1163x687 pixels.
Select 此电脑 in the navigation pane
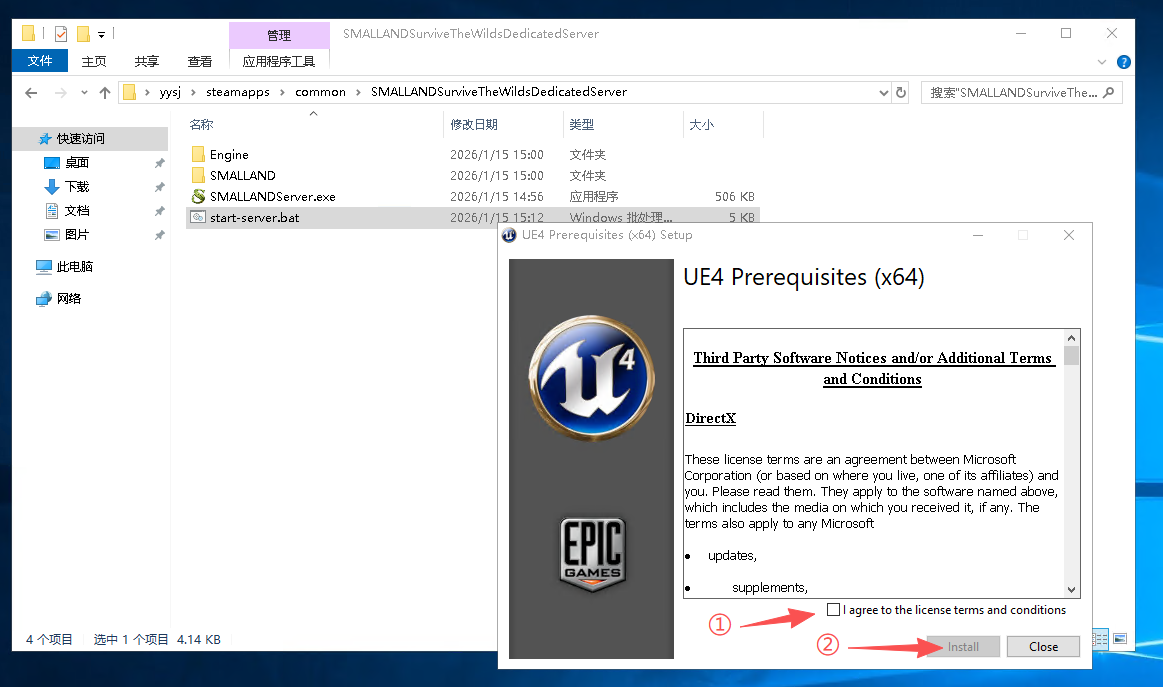(74, 267)
